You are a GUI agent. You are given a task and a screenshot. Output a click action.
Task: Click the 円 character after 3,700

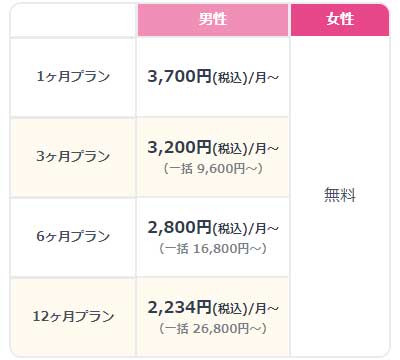point(204,76)
